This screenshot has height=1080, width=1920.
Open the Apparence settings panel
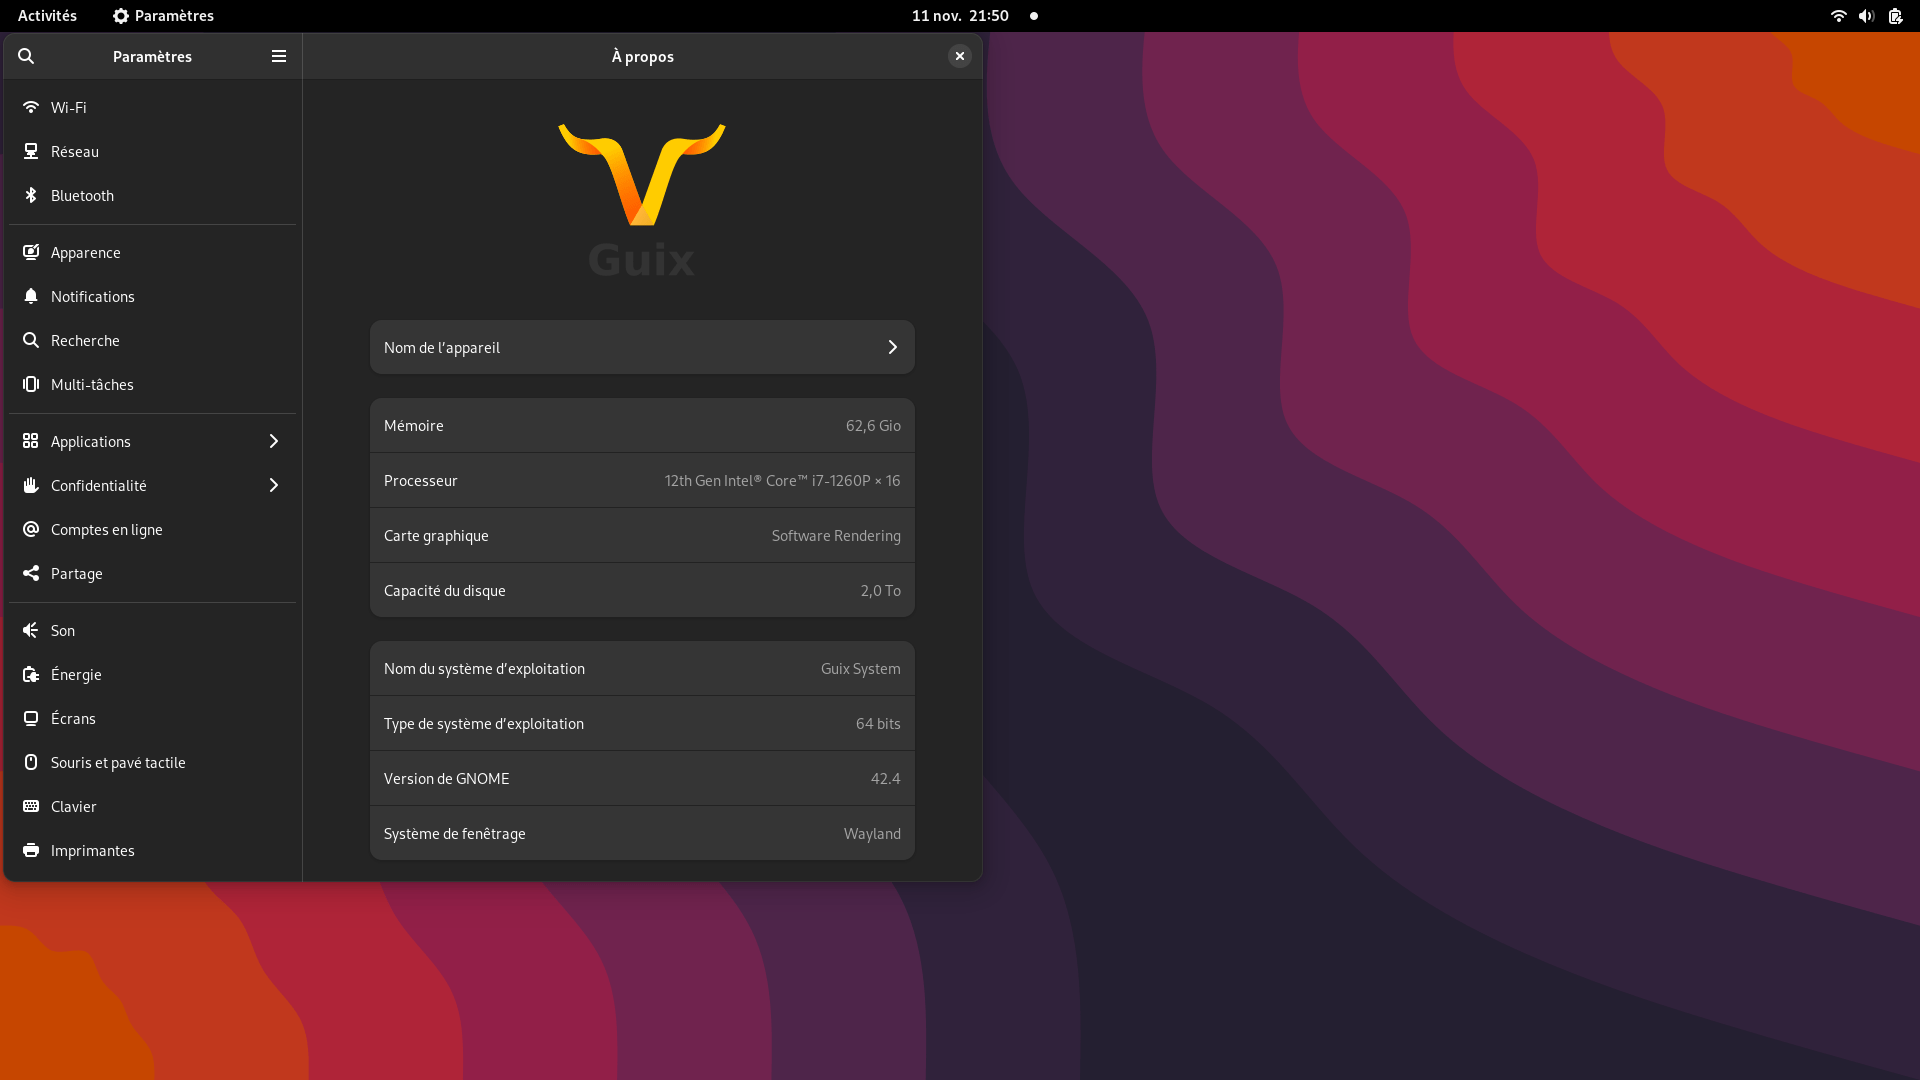coord(86,252)
